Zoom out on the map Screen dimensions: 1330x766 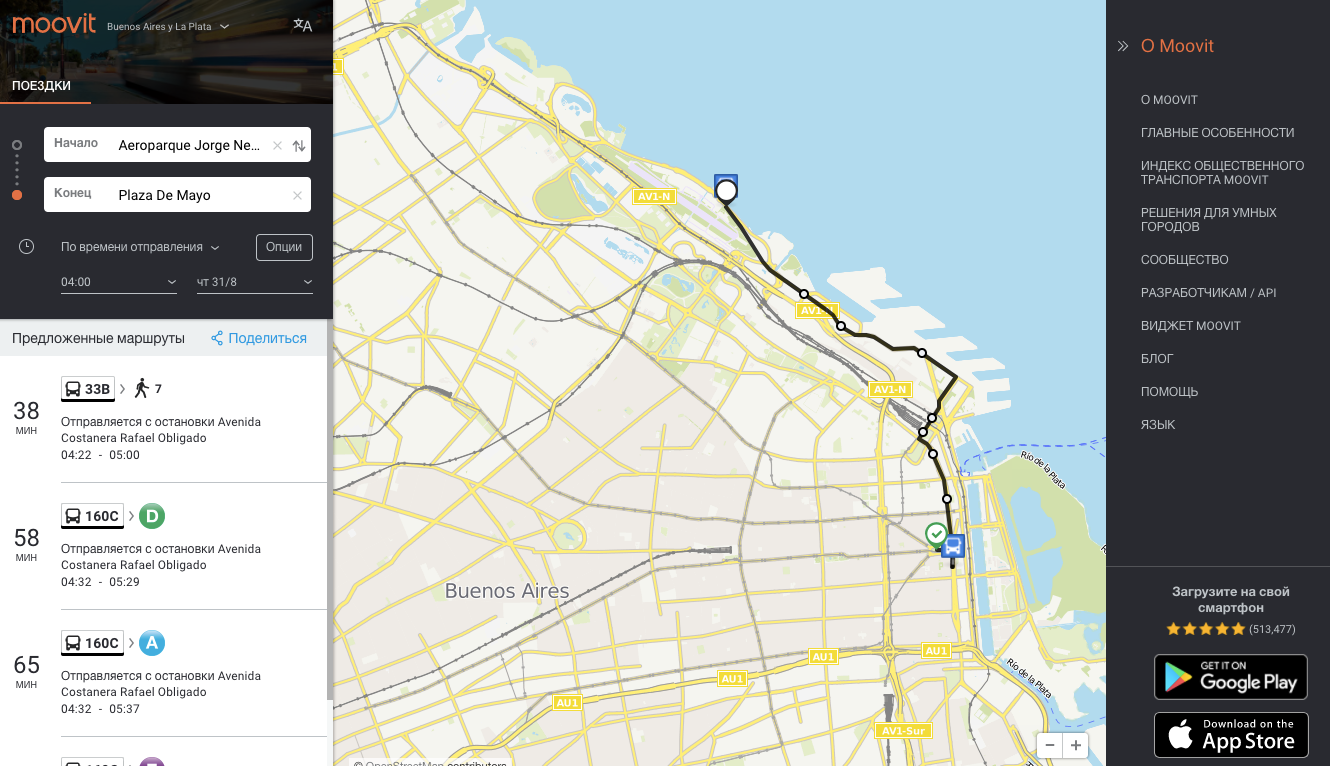tap(1049, 745)
